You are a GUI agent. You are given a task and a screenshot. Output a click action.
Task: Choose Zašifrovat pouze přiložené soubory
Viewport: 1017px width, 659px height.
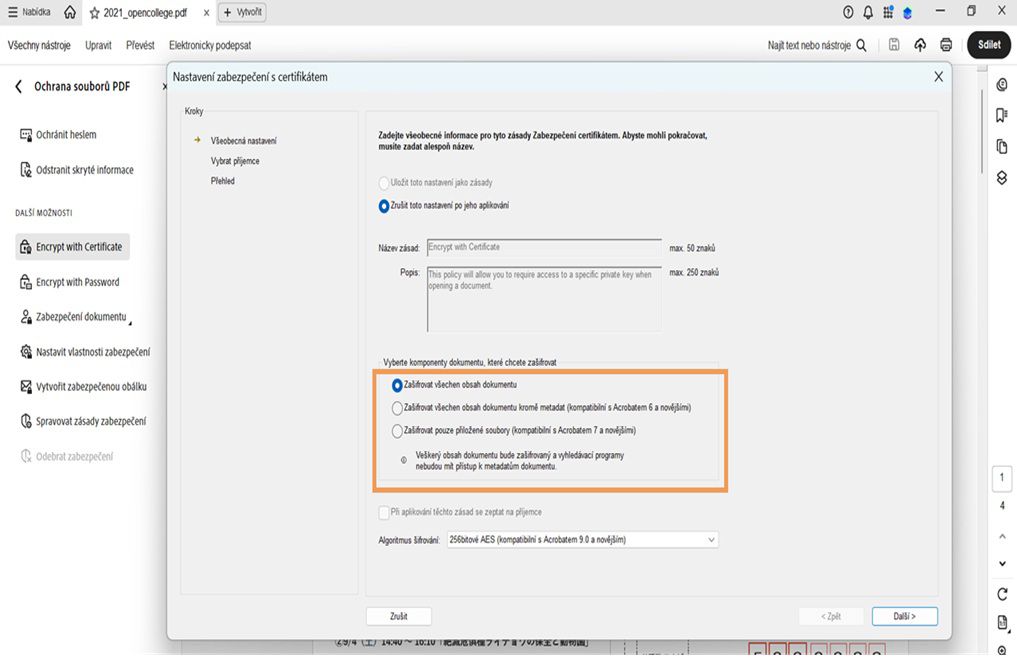(x=397, y=431)
